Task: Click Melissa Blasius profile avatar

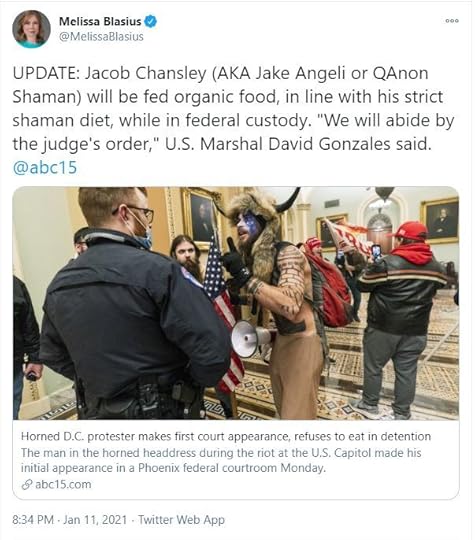Action: point(31,29)
